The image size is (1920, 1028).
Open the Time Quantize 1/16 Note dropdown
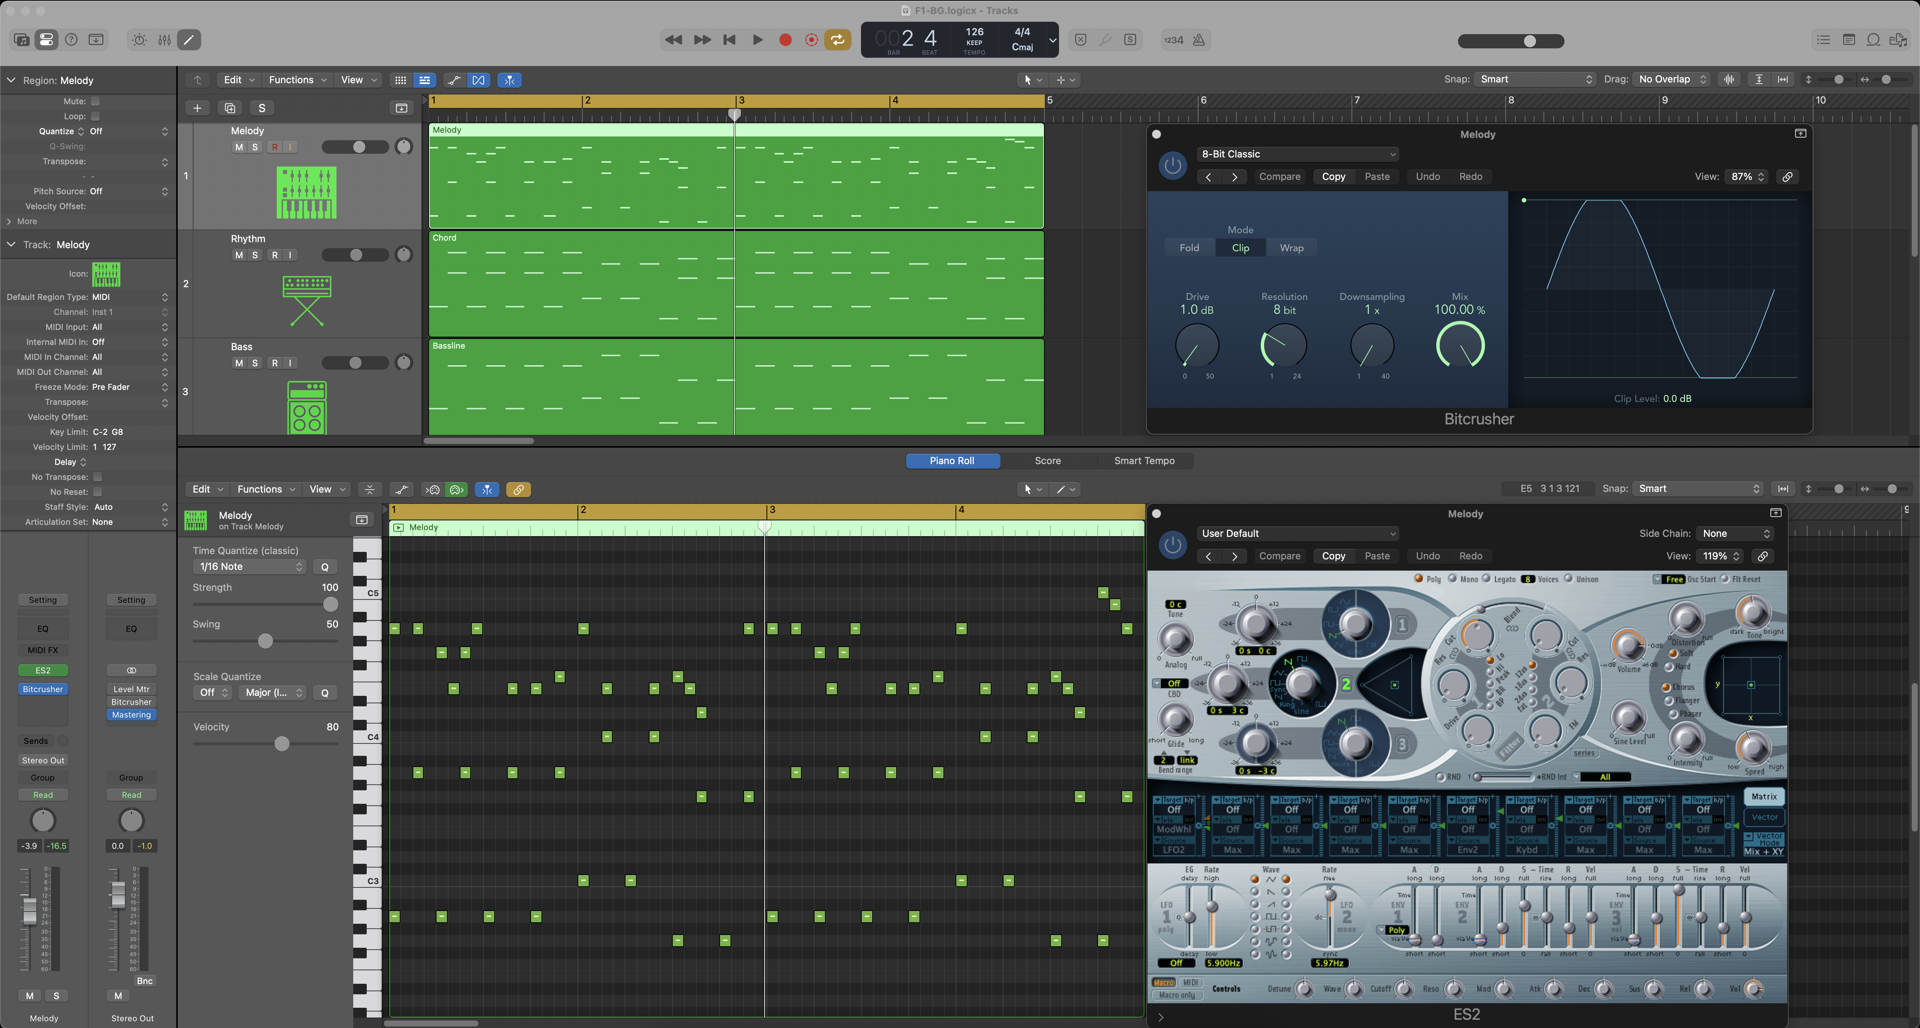[x=249, y=567]
